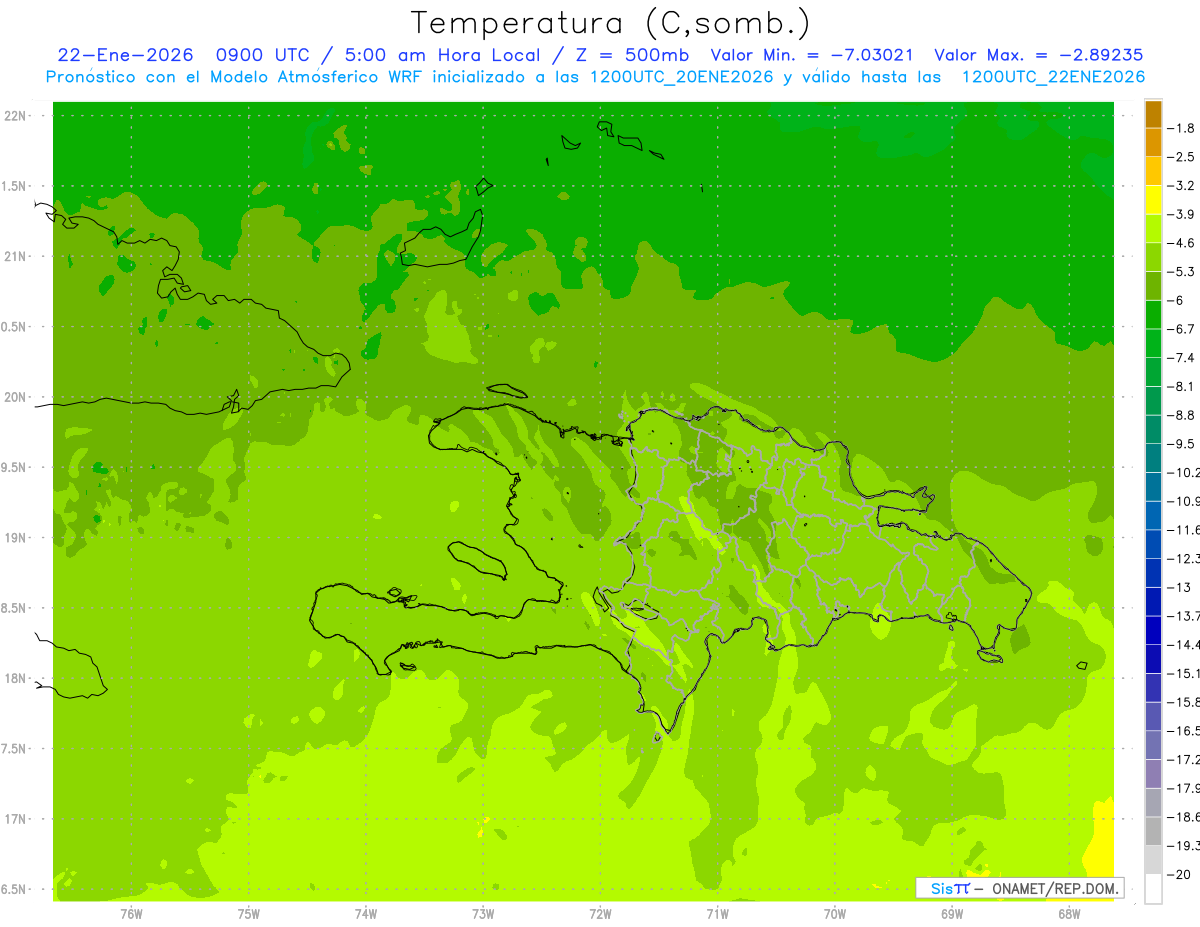Select the forecast date "22-Ene-2026"
This screenshot has height=927, width=1200.
pos(124,56)
